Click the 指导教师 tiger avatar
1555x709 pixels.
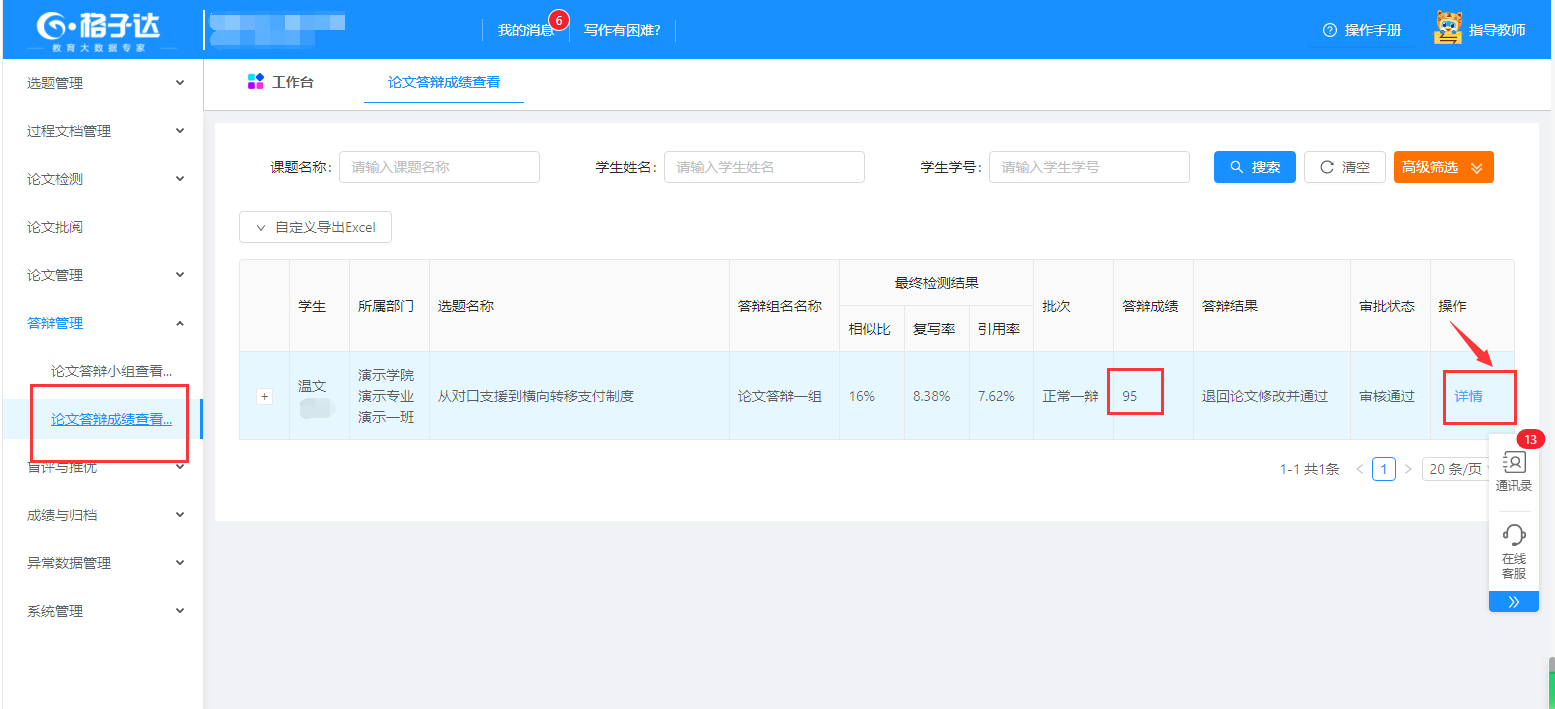(1447, 29)
